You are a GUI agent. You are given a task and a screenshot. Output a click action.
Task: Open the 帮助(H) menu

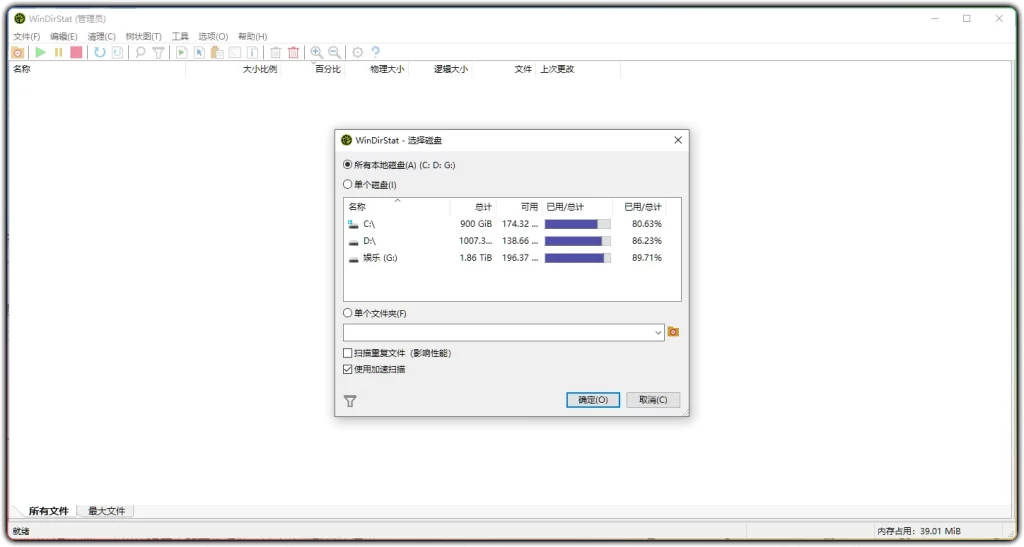click(253, 37)
